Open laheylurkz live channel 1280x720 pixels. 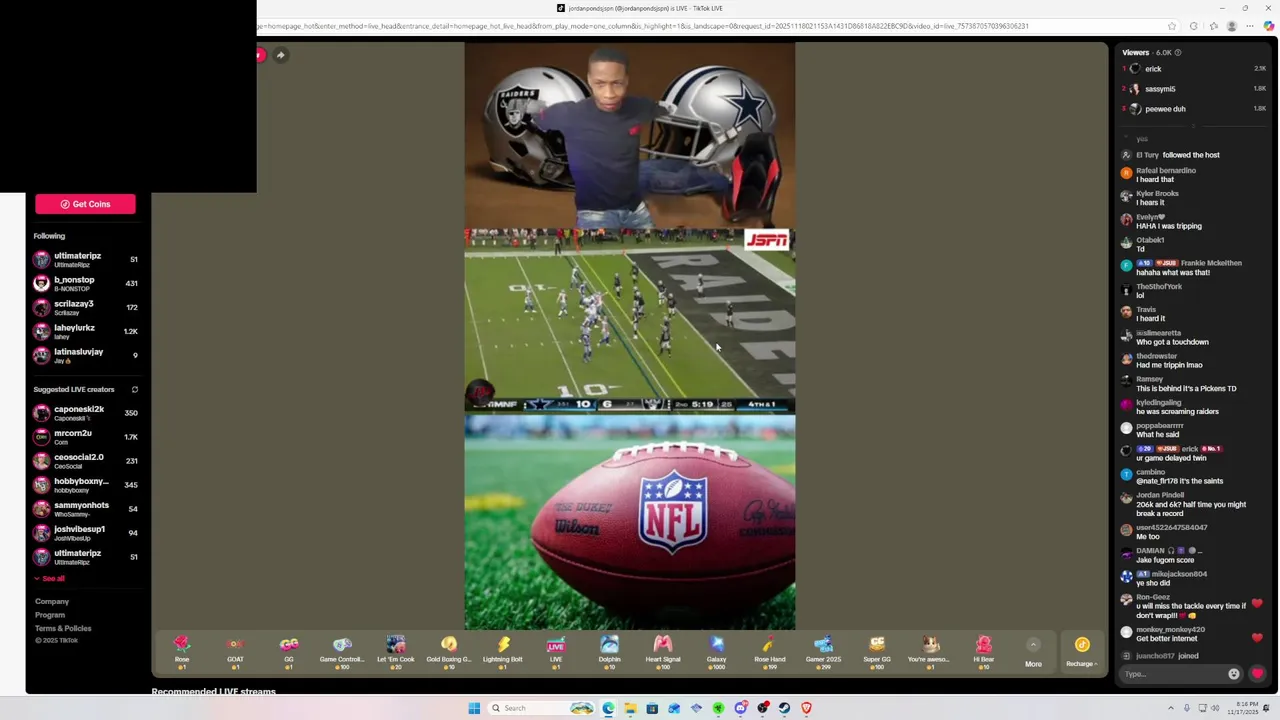(85, 332)
